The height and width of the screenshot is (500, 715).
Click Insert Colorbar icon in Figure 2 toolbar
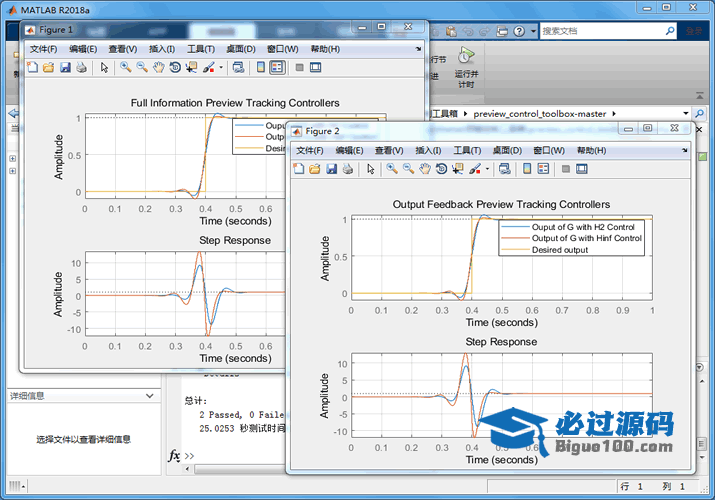[527, 169]
